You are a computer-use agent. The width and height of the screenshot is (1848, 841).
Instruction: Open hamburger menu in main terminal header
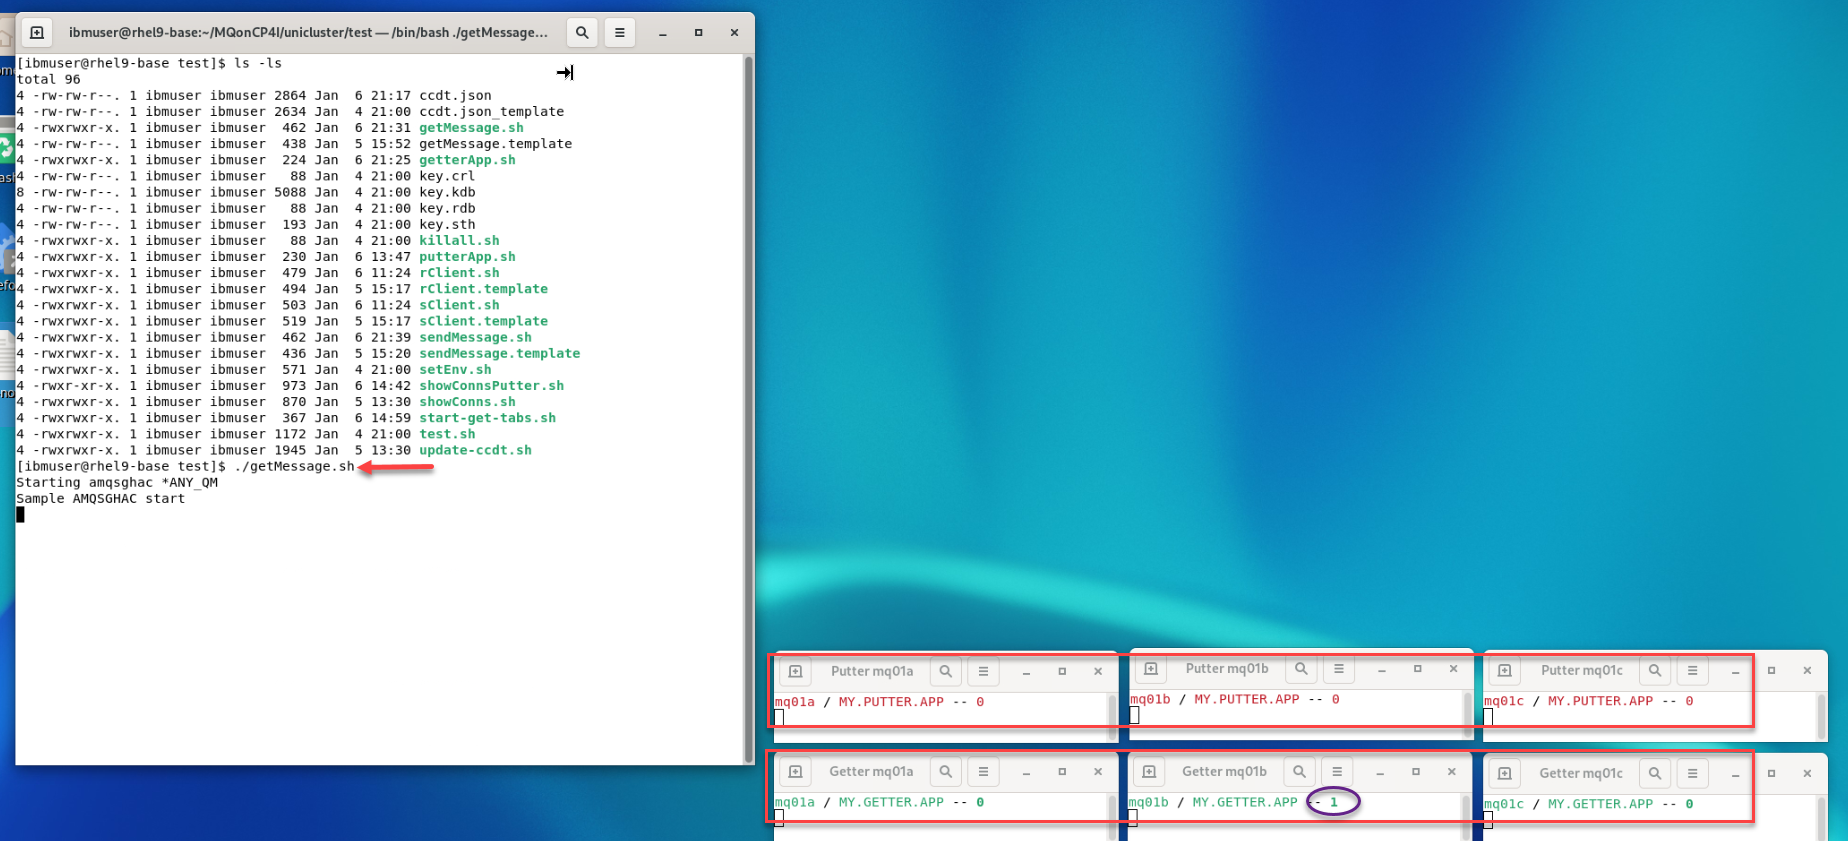(x=620, y=33)
